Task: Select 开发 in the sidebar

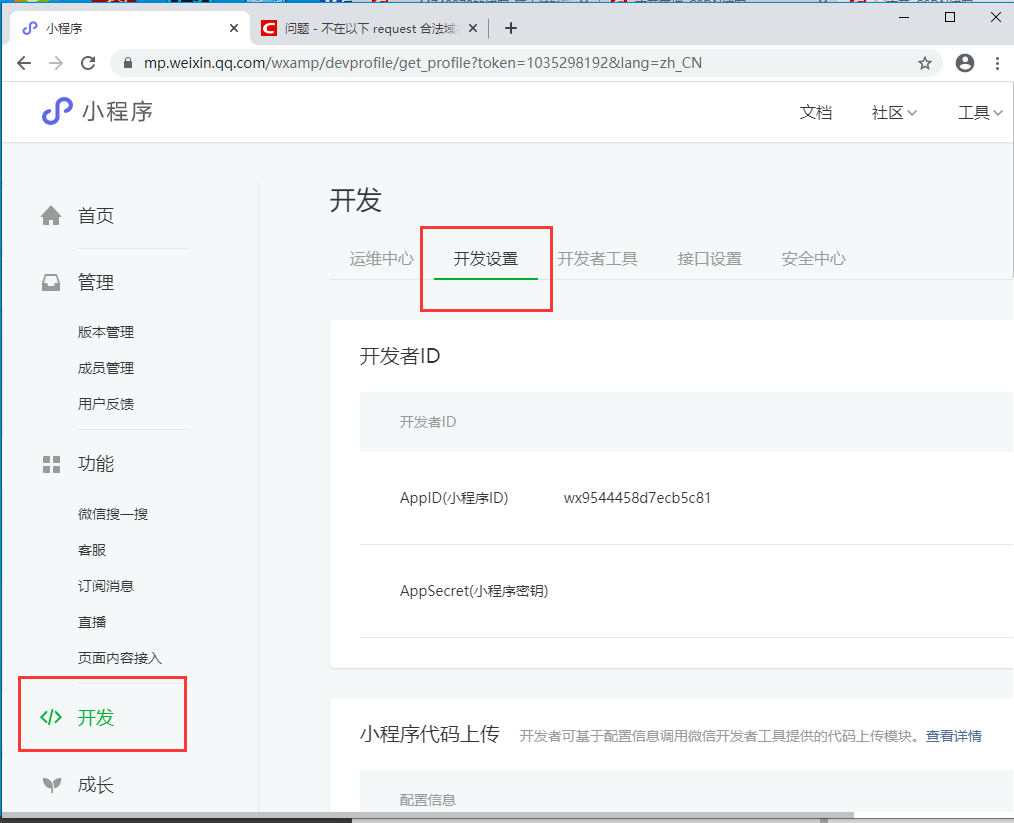Action: (96, 717)
